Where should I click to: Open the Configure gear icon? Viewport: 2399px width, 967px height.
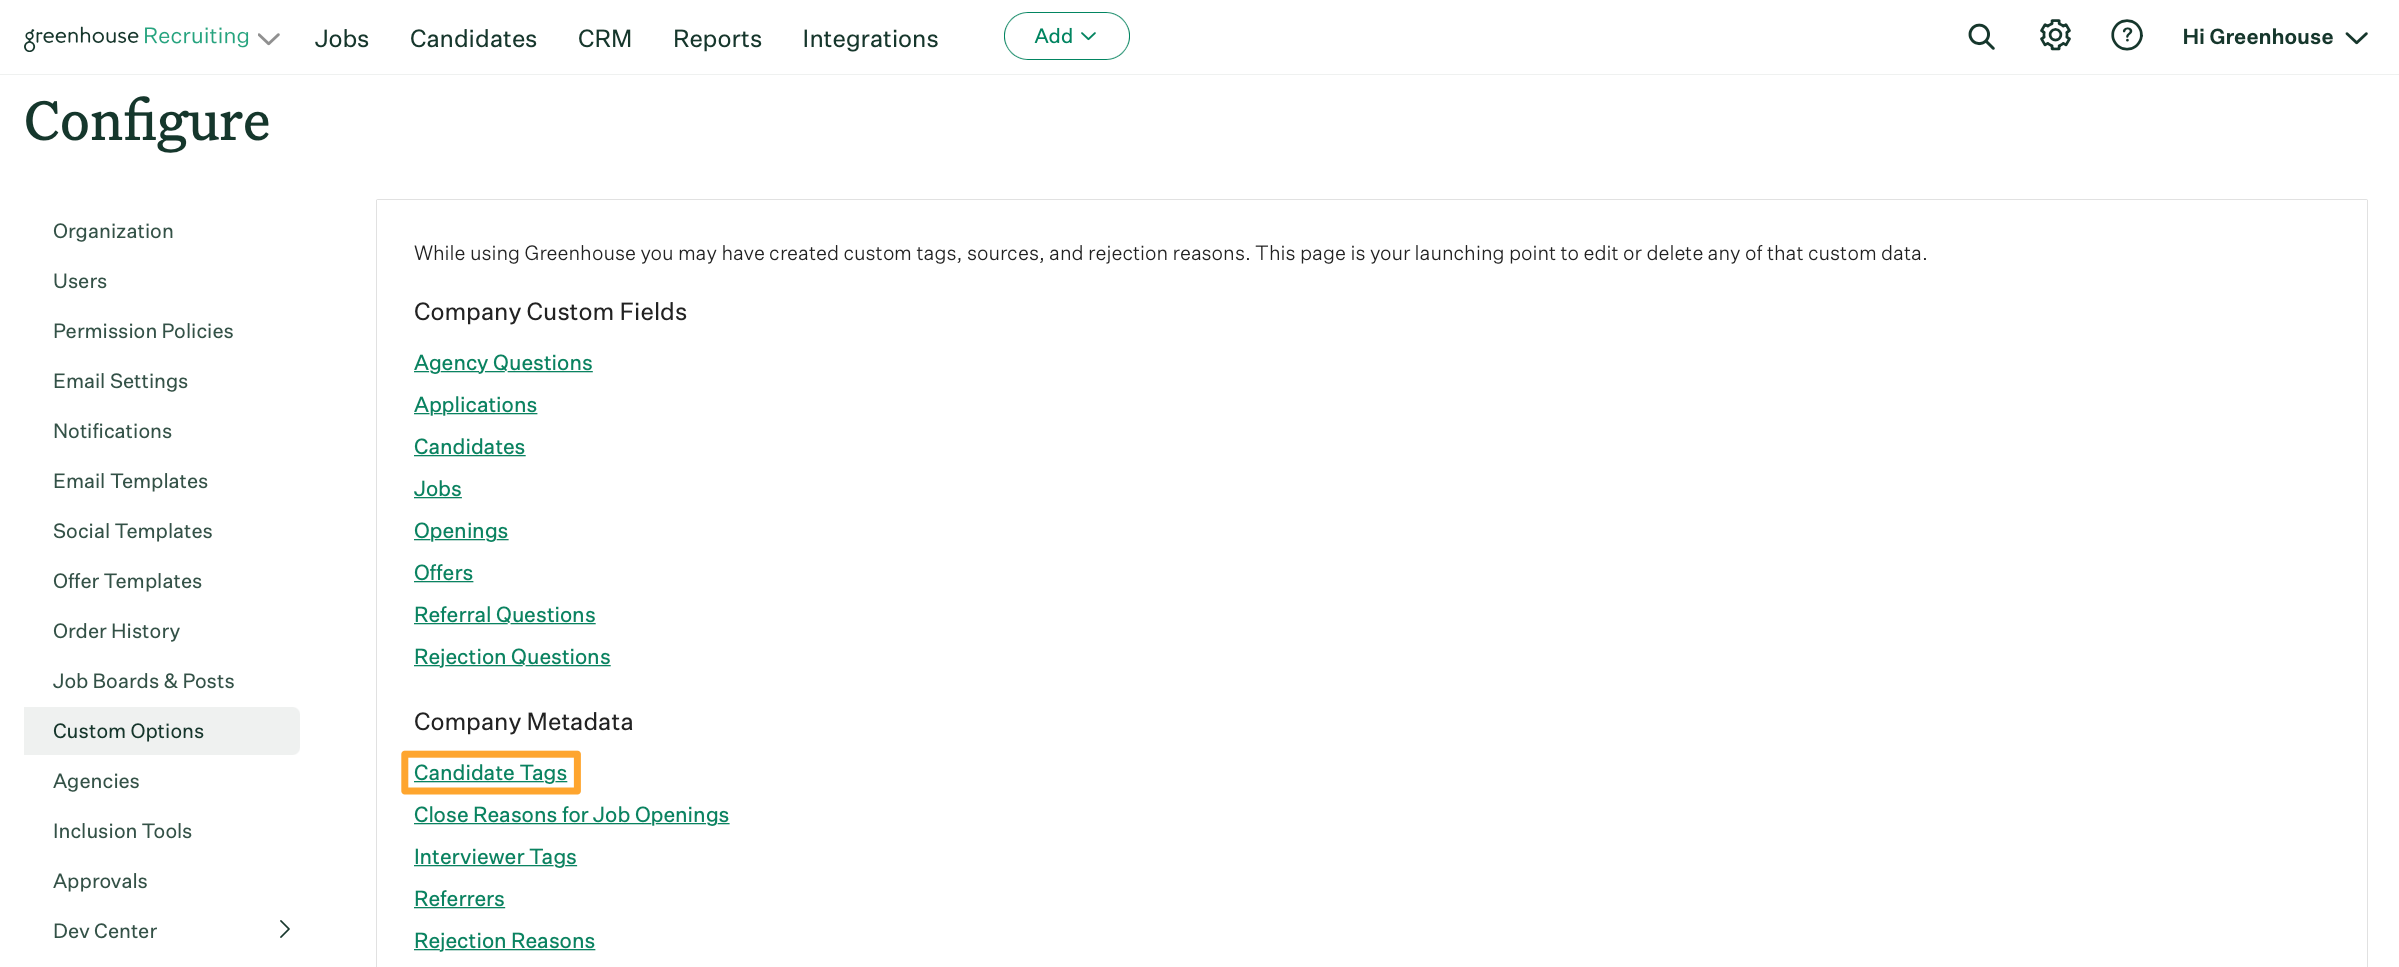click(x=2055, y=36)
